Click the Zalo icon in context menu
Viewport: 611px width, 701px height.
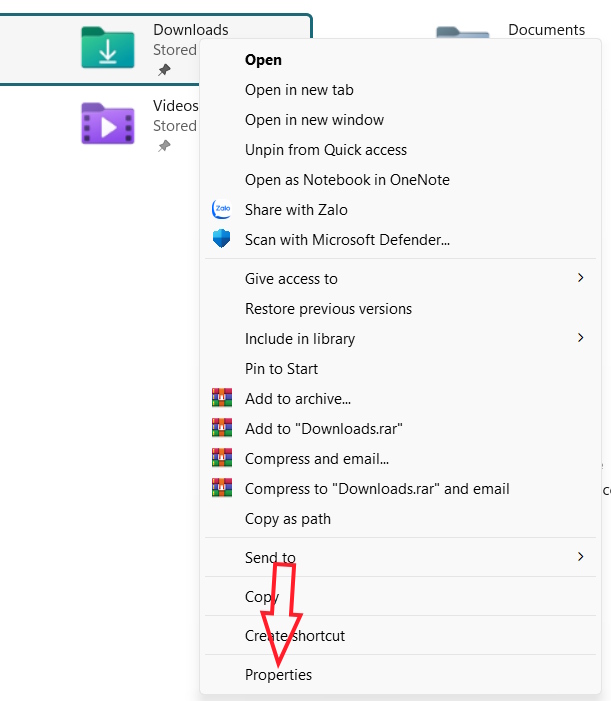point(222,209)
